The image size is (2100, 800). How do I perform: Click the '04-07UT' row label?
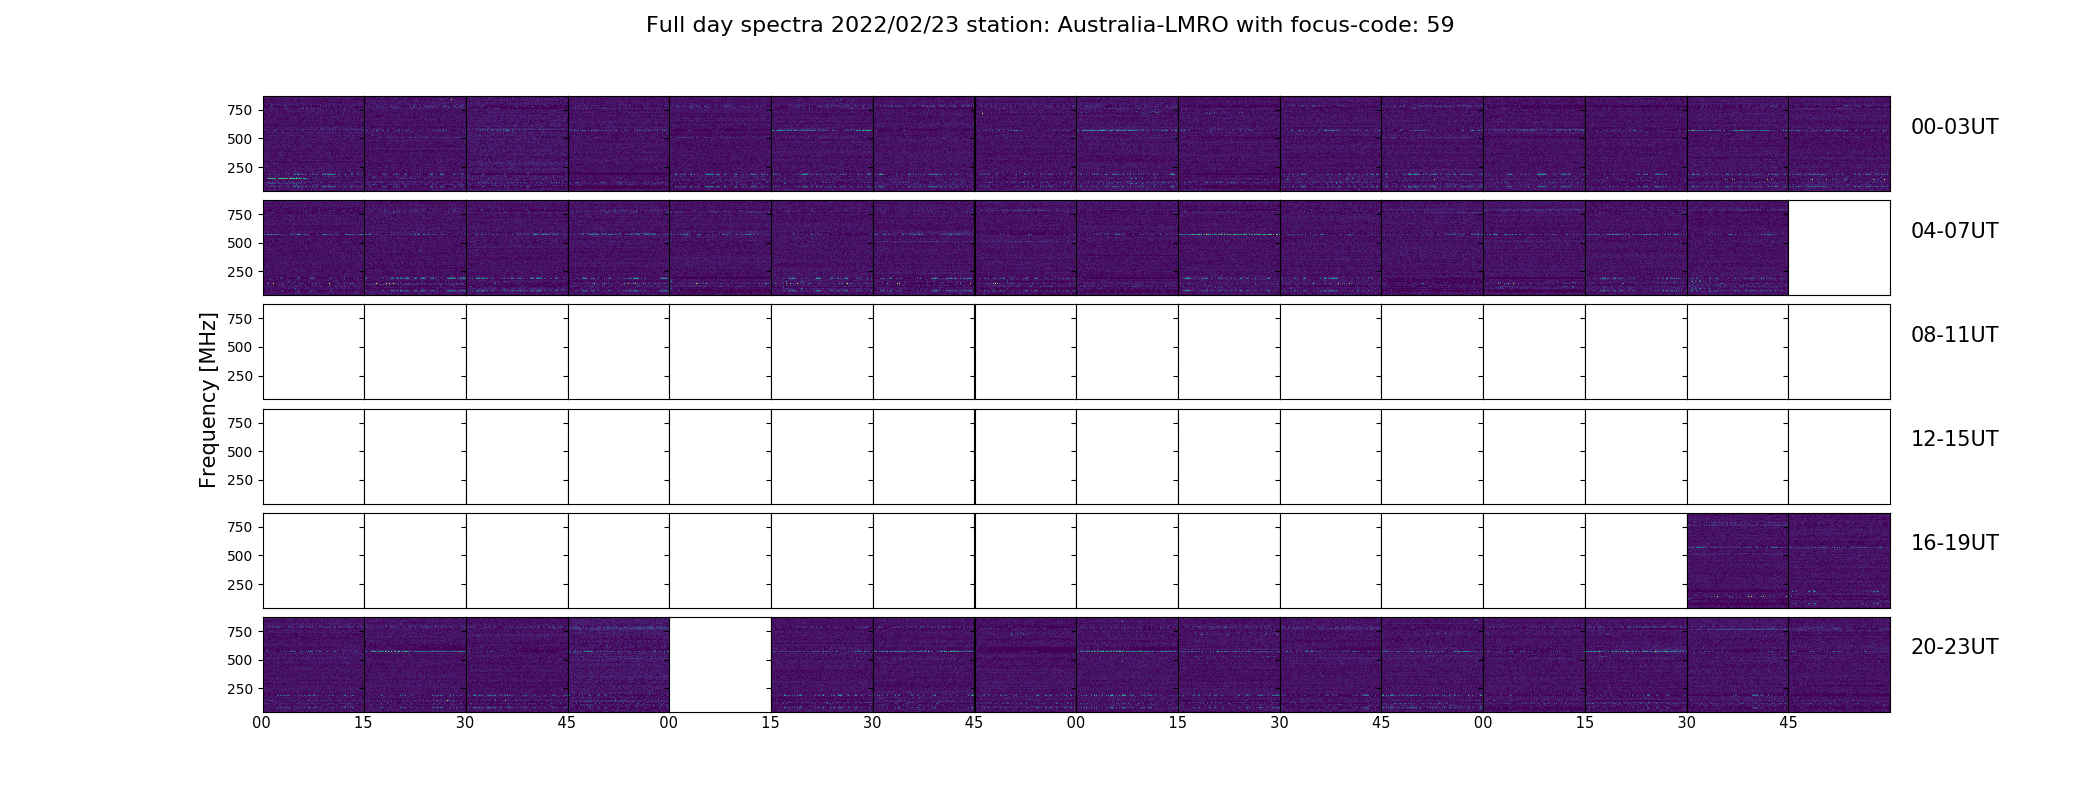[x=1954, y=231]
